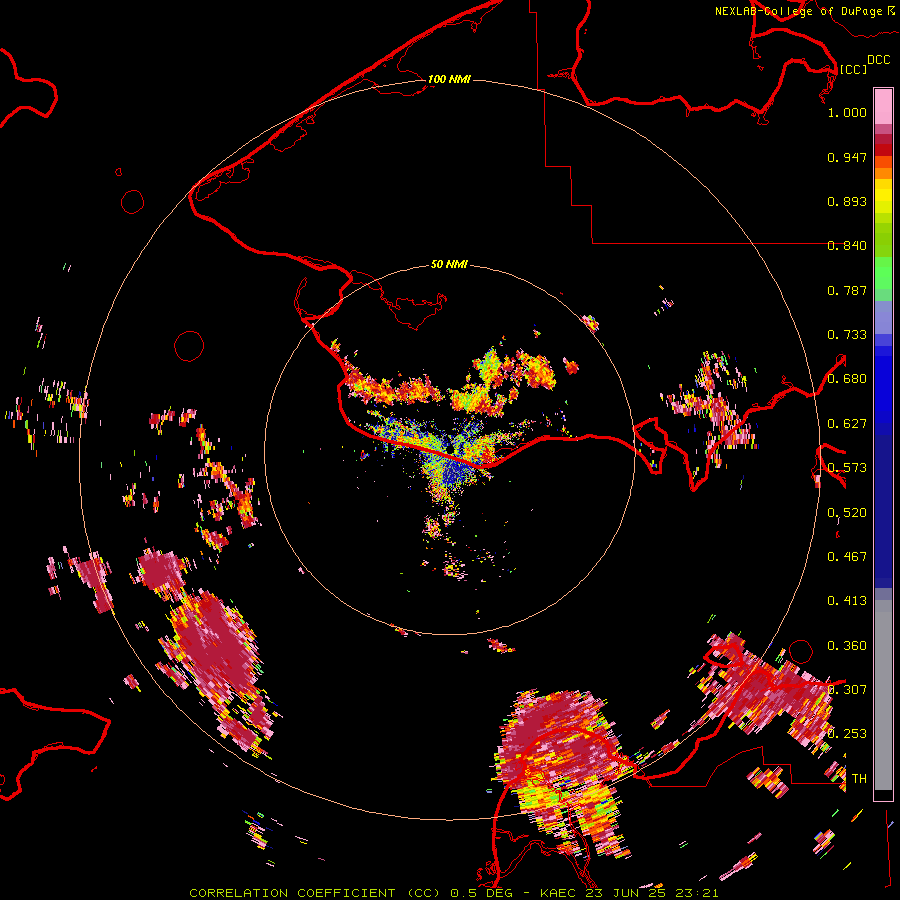Click the 0.947 legend value
The width and height of the screenshot is (900, 900).
[847, 157]
